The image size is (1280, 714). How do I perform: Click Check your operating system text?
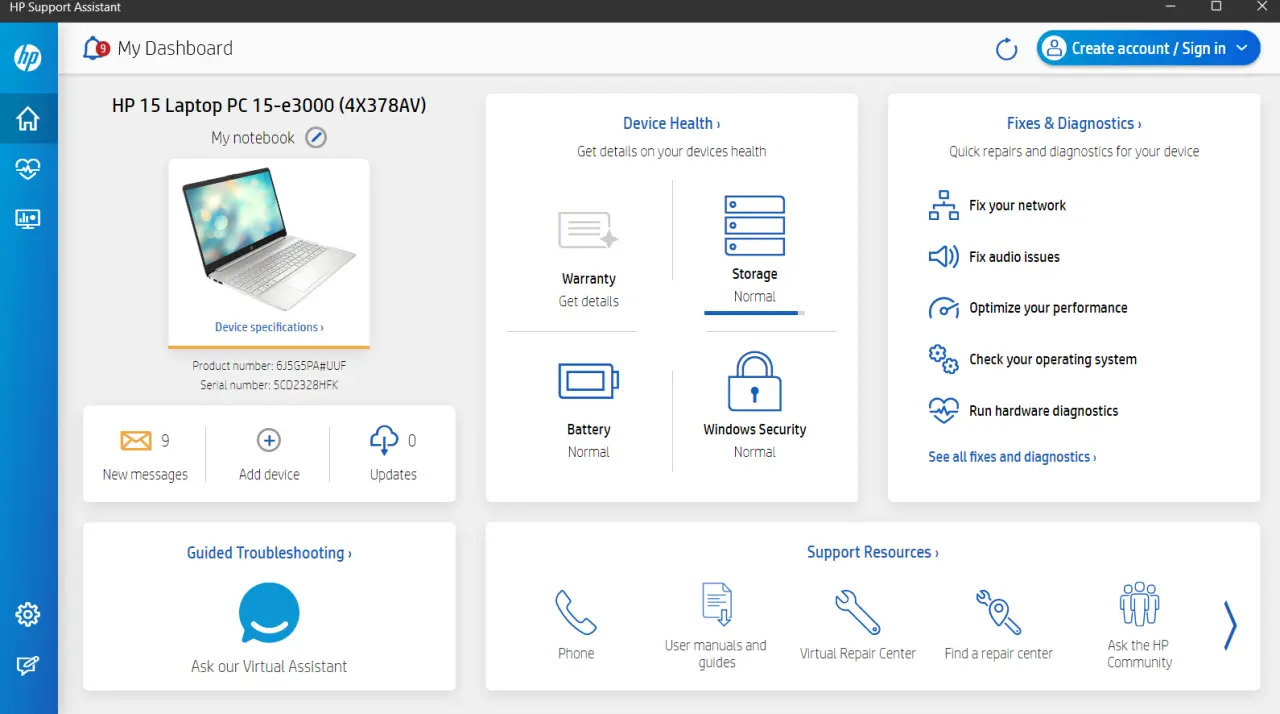(x=1053, y=359)
